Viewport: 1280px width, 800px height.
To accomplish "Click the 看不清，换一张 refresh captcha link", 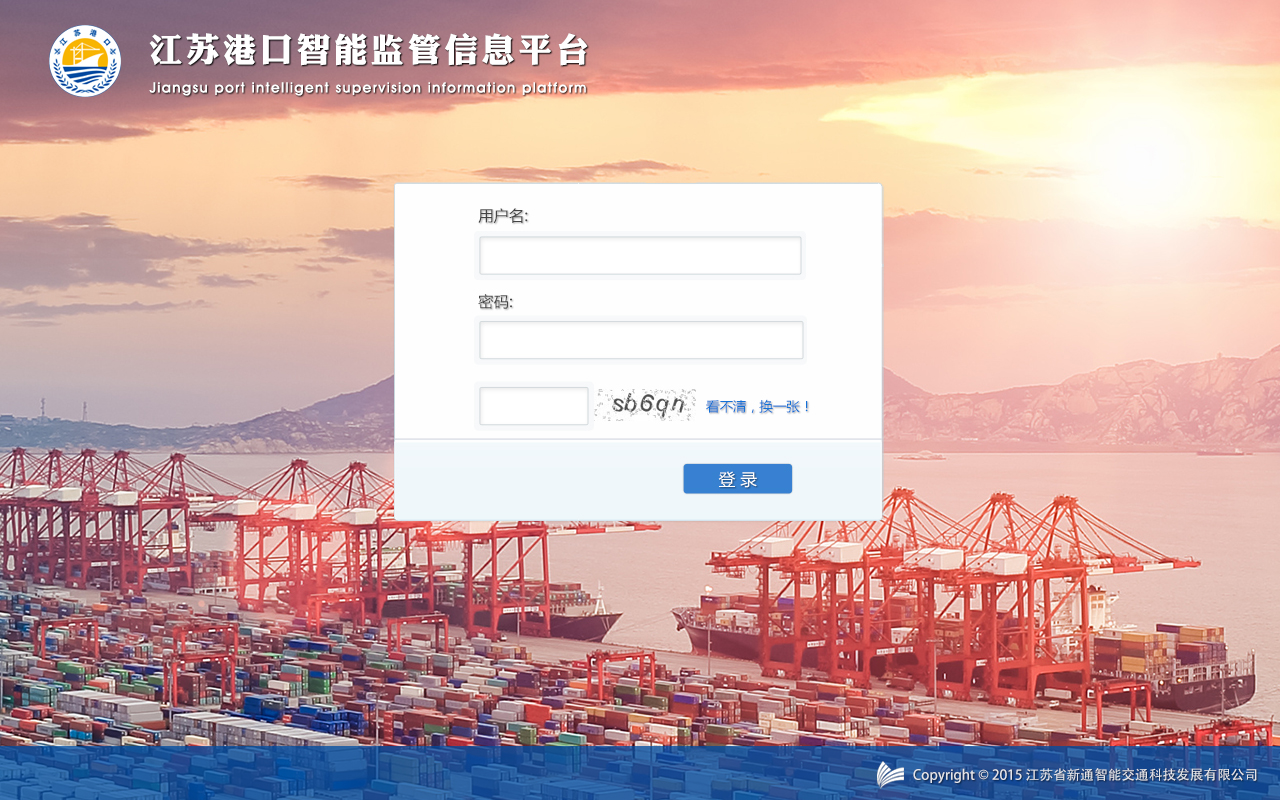I will click(x=758, y=407).
